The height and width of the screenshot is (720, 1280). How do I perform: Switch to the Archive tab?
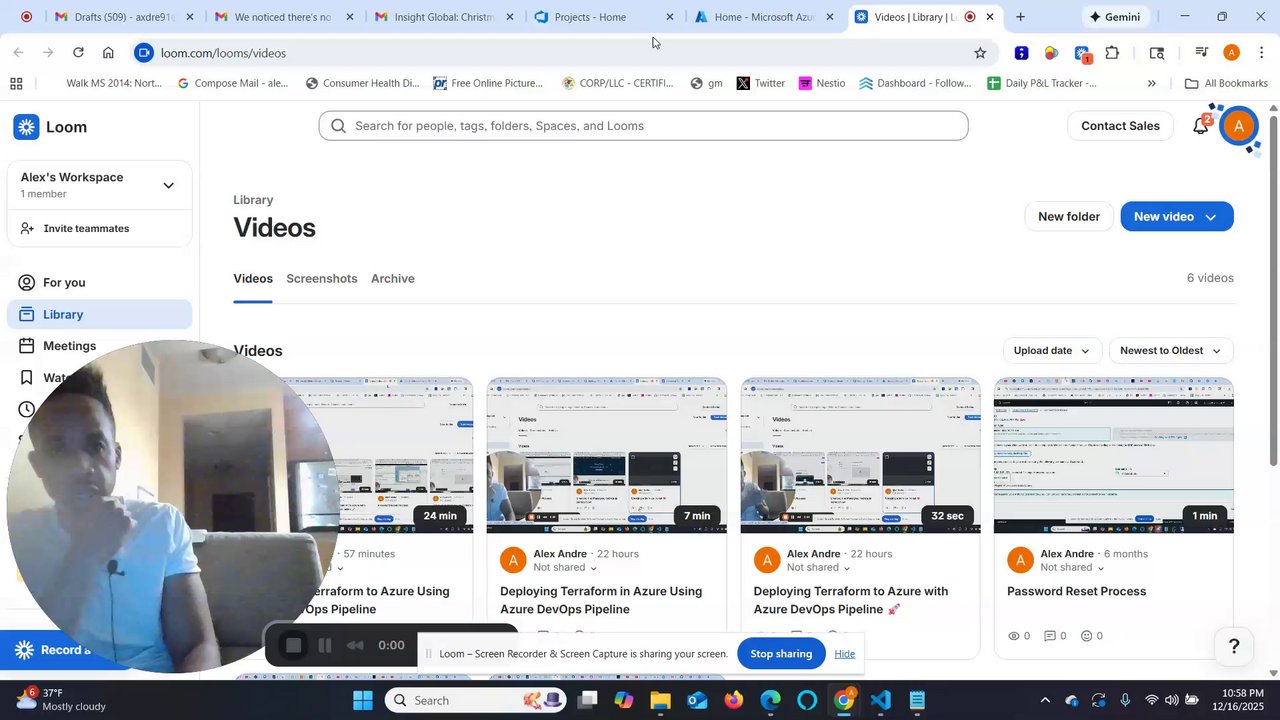[x=393, y=279]
